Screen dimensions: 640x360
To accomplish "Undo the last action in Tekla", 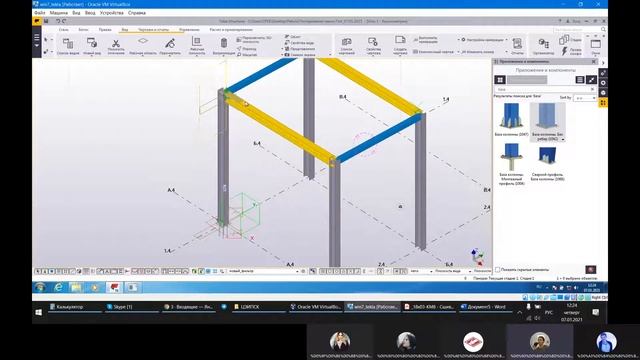I will pos(58,21).
